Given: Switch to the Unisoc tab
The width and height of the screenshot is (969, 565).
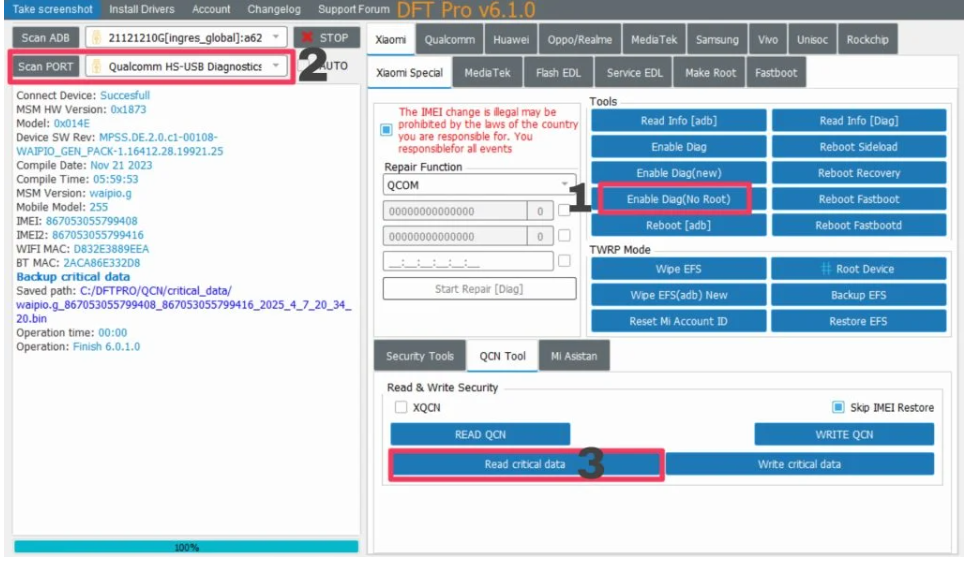Looking at the screenshot, I should (812, 40).
